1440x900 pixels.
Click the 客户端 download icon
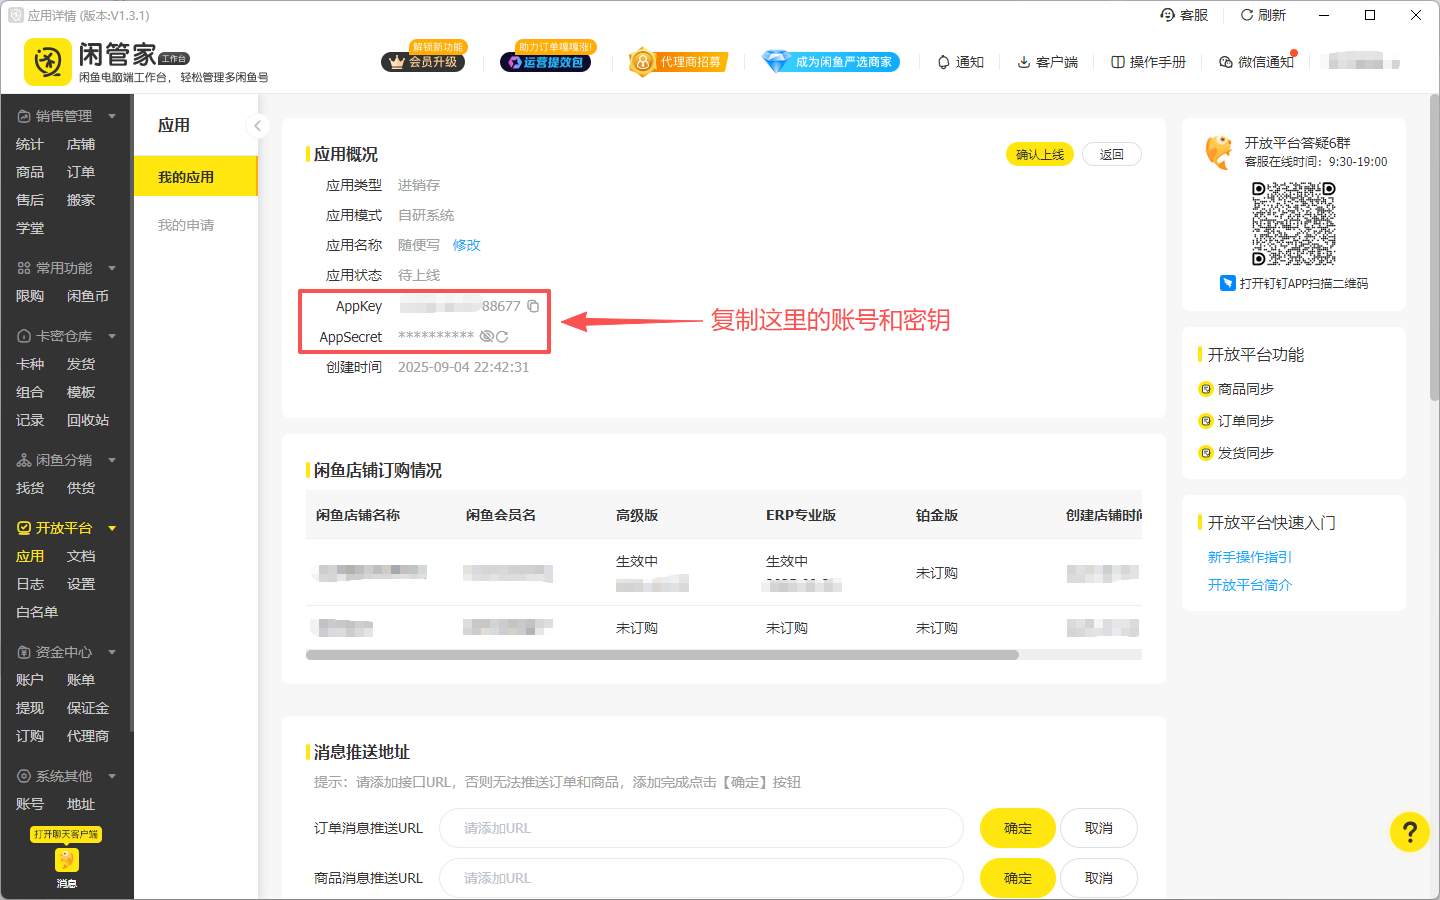point(1021,61)
